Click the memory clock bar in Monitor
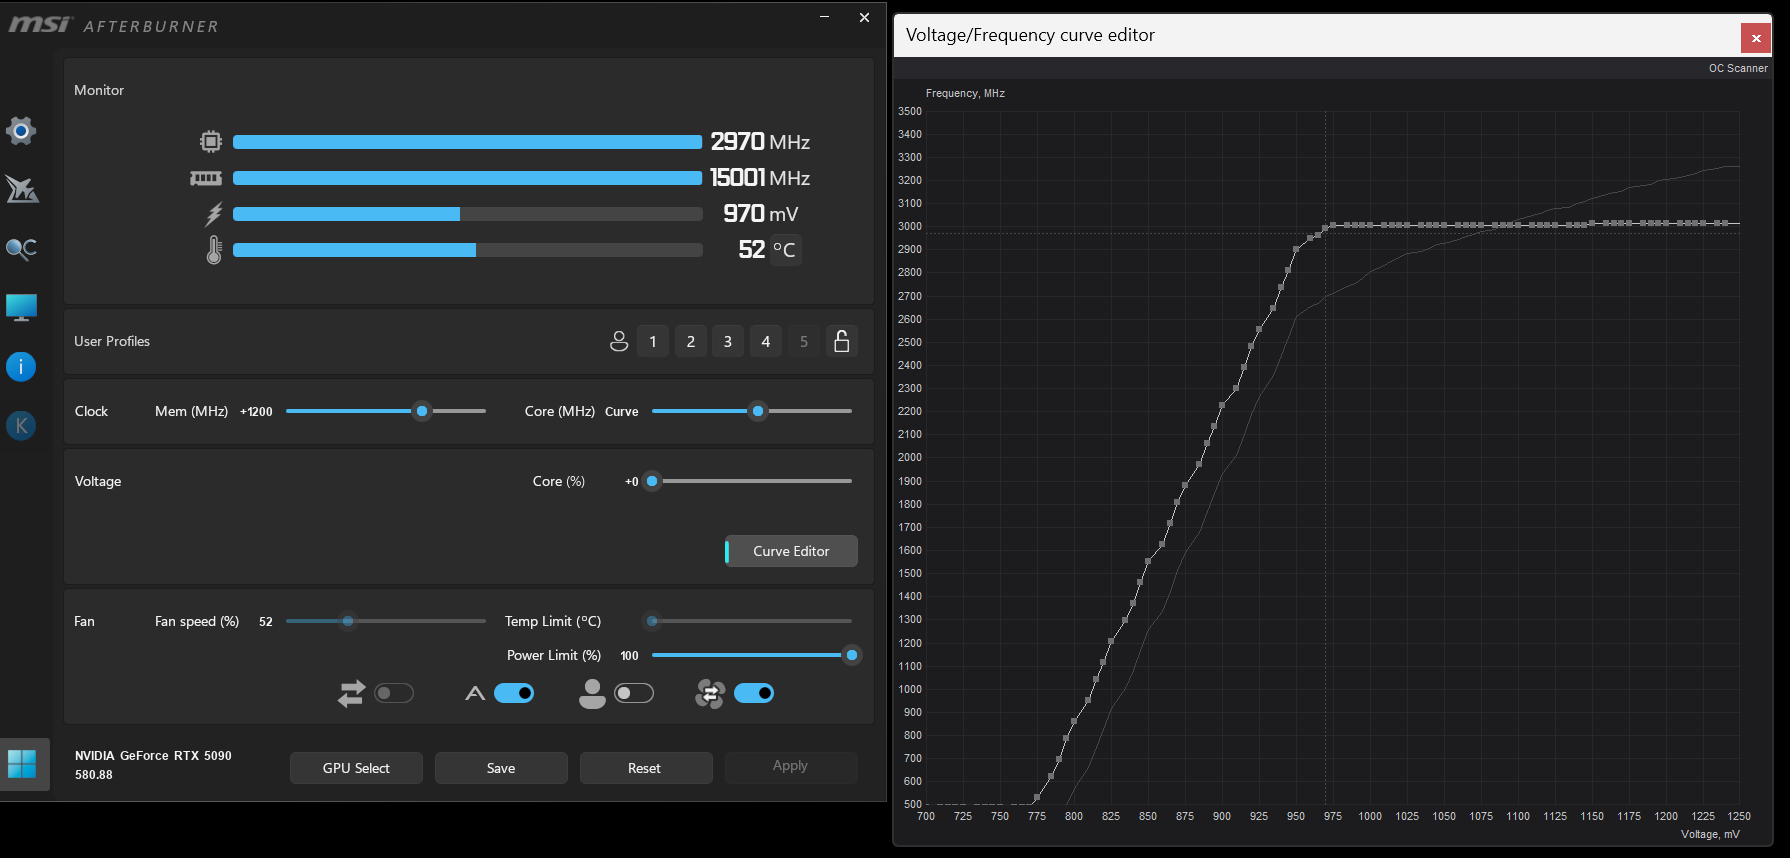Image resolution: width=1790 pixels, height=858 pixels. (x=468, y=178)
